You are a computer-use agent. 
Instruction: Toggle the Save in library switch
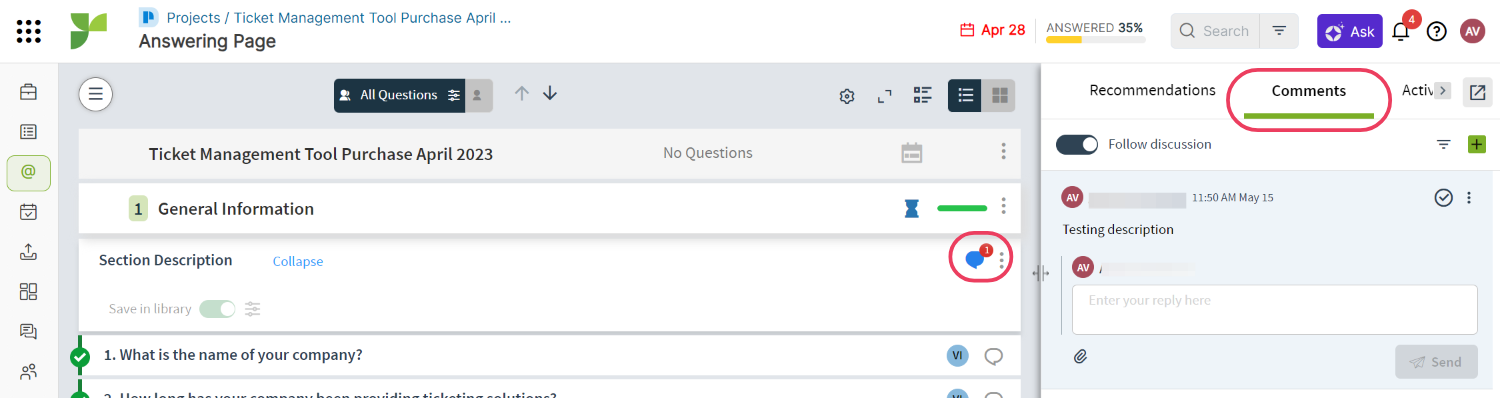click(x=217, y=309)
